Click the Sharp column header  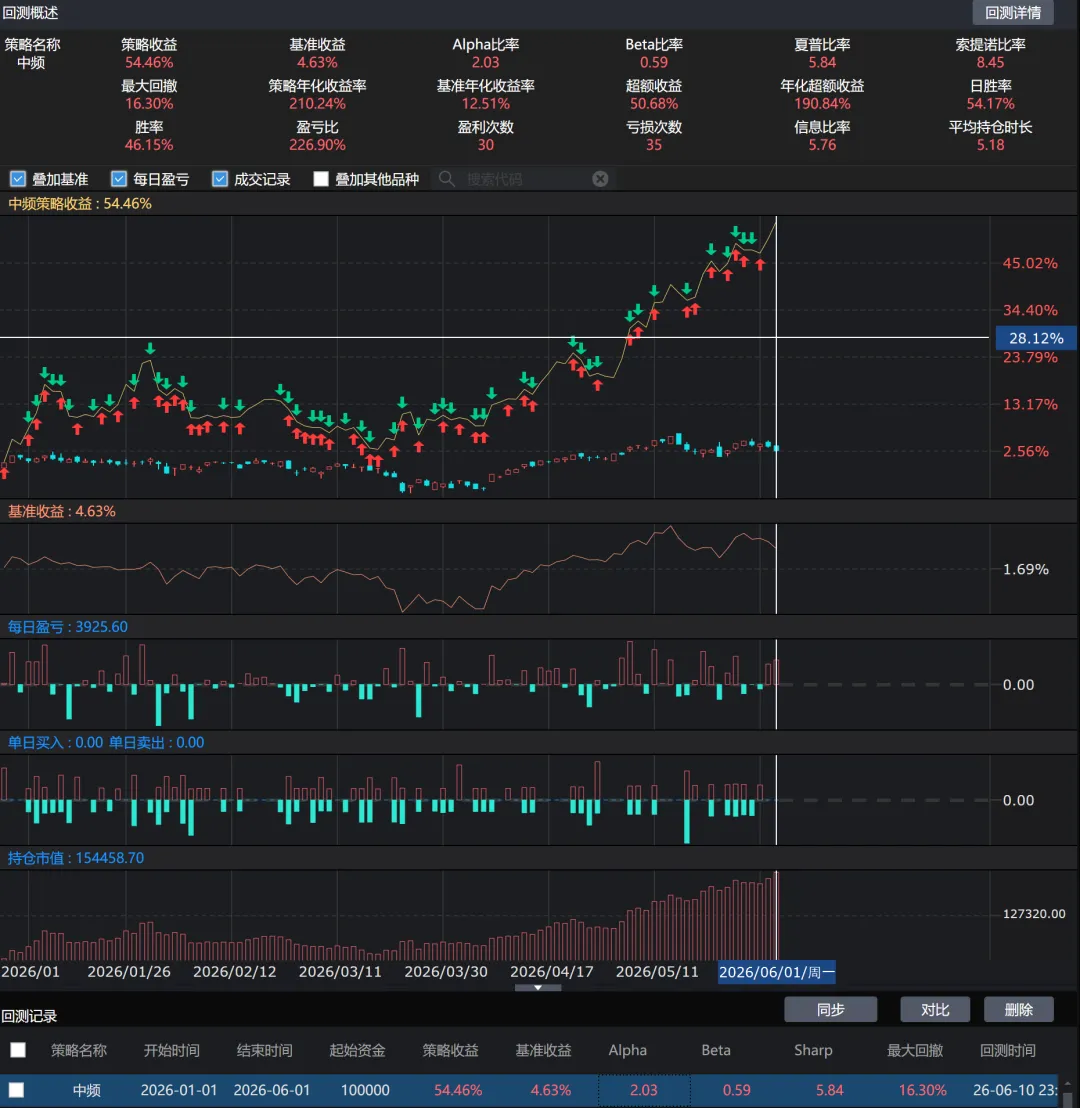(x=813, y=1050)
